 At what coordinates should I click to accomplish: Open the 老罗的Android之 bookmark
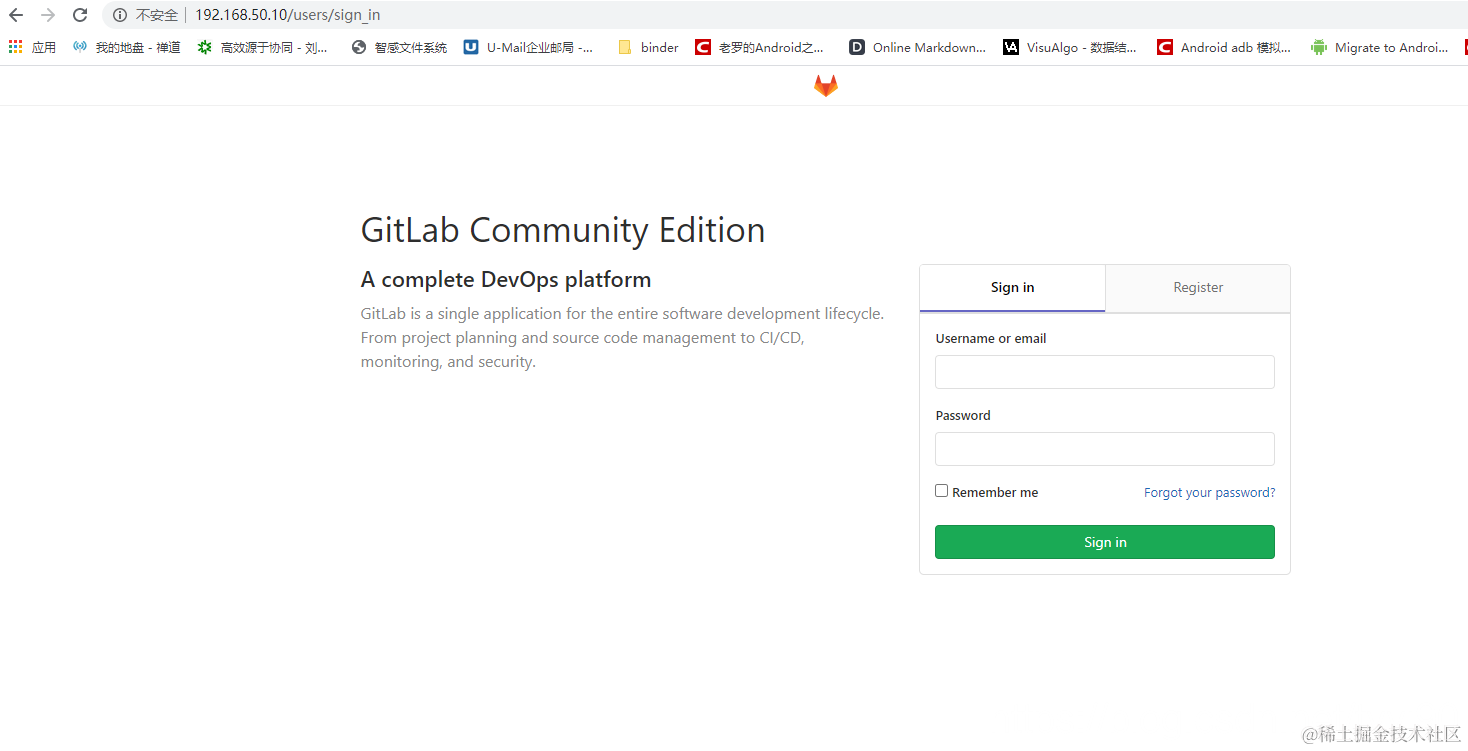pos(760,47)
